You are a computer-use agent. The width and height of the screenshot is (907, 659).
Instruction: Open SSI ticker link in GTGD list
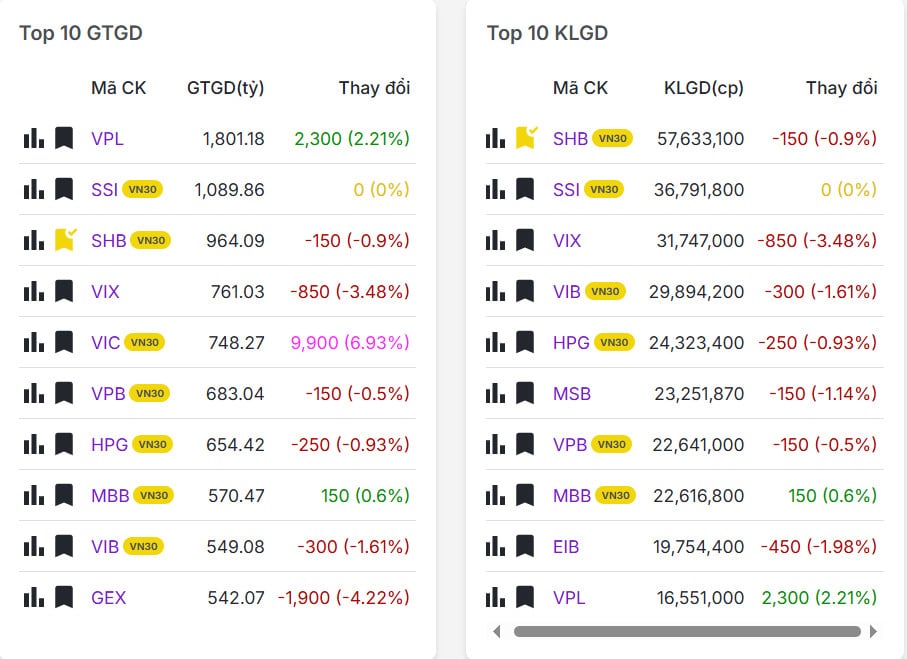point(104,189)
